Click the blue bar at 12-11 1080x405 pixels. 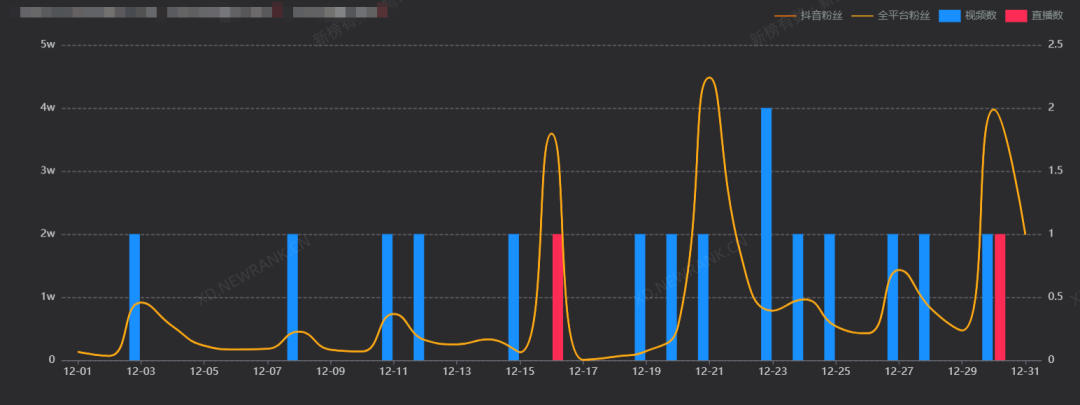387,297
